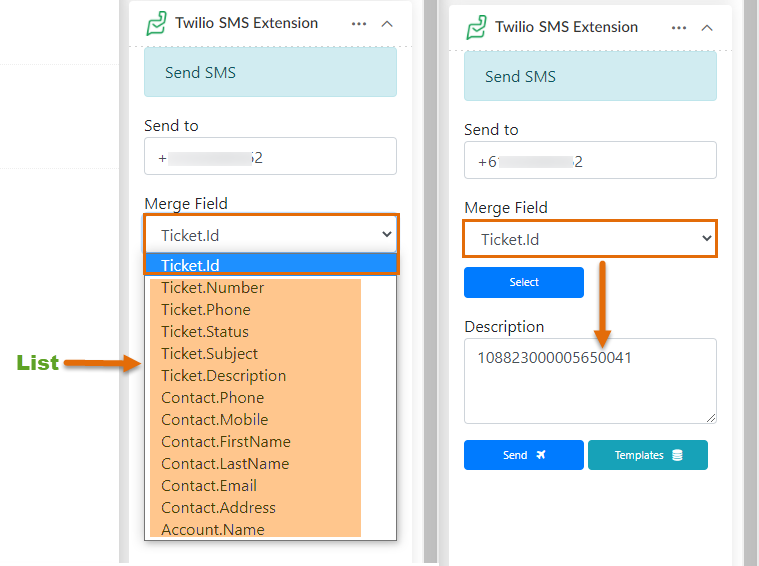This screenshot has width=759, height=566.
Task: Choose Ticket.Subject from merge field list
Action: (271, 354)
